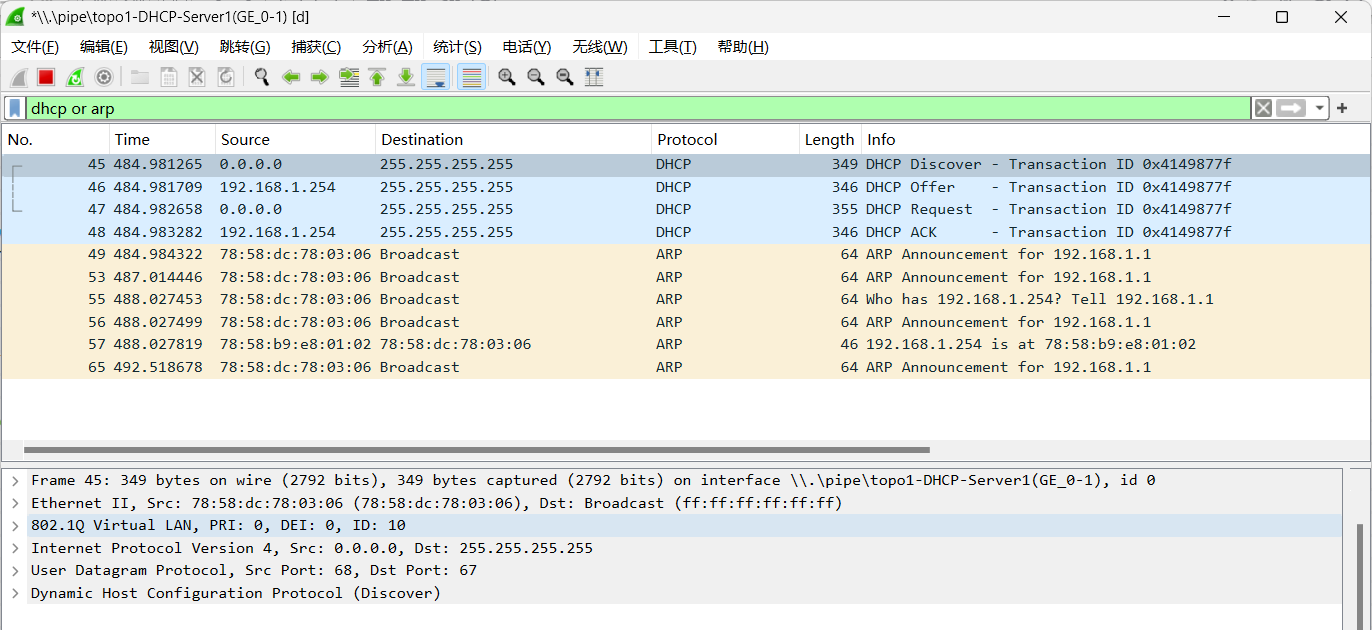Open the 统计 menu
Viewport: 1372px width, 630px height.
pos(457,46)
